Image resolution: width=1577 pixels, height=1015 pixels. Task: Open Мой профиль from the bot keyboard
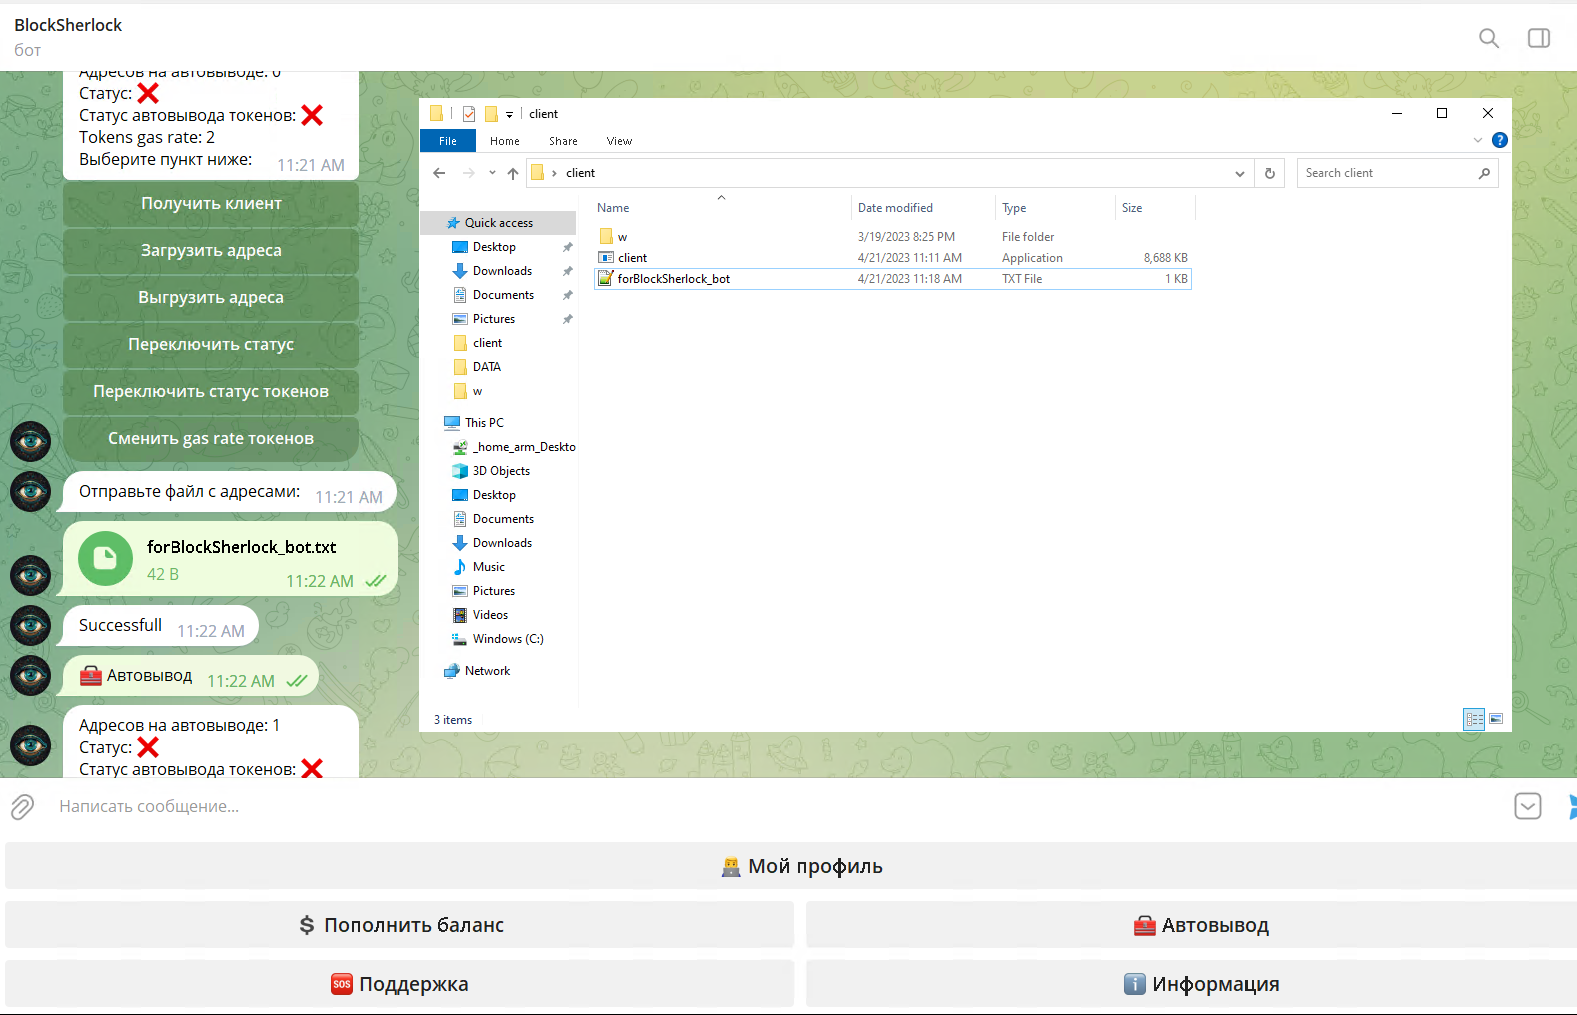pyautogui.click(x=791, y=866)
